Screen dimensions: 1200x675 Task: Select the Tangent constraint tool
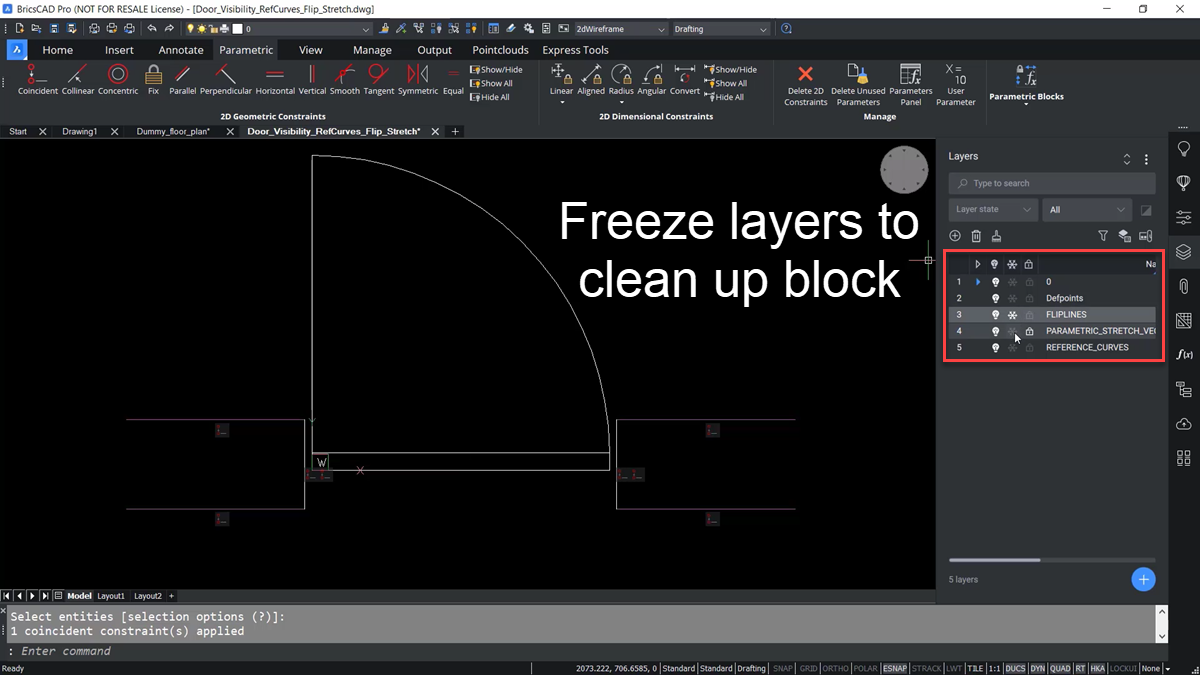(x=379, y=79)
